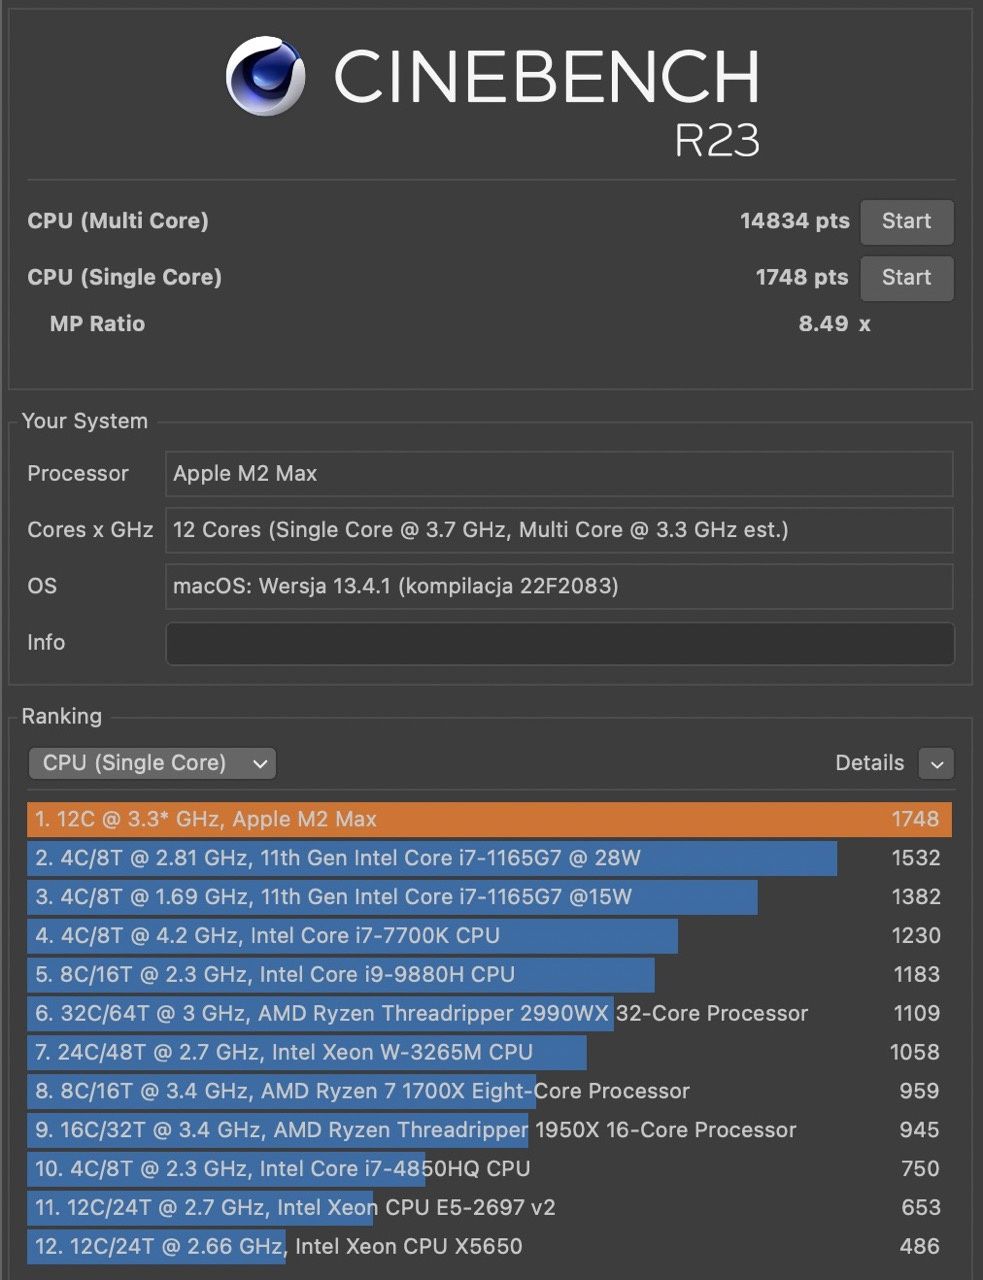Click the score 486 in ranking list
The height and width of the screenshot is (1280, 983).
point(919,1247)
